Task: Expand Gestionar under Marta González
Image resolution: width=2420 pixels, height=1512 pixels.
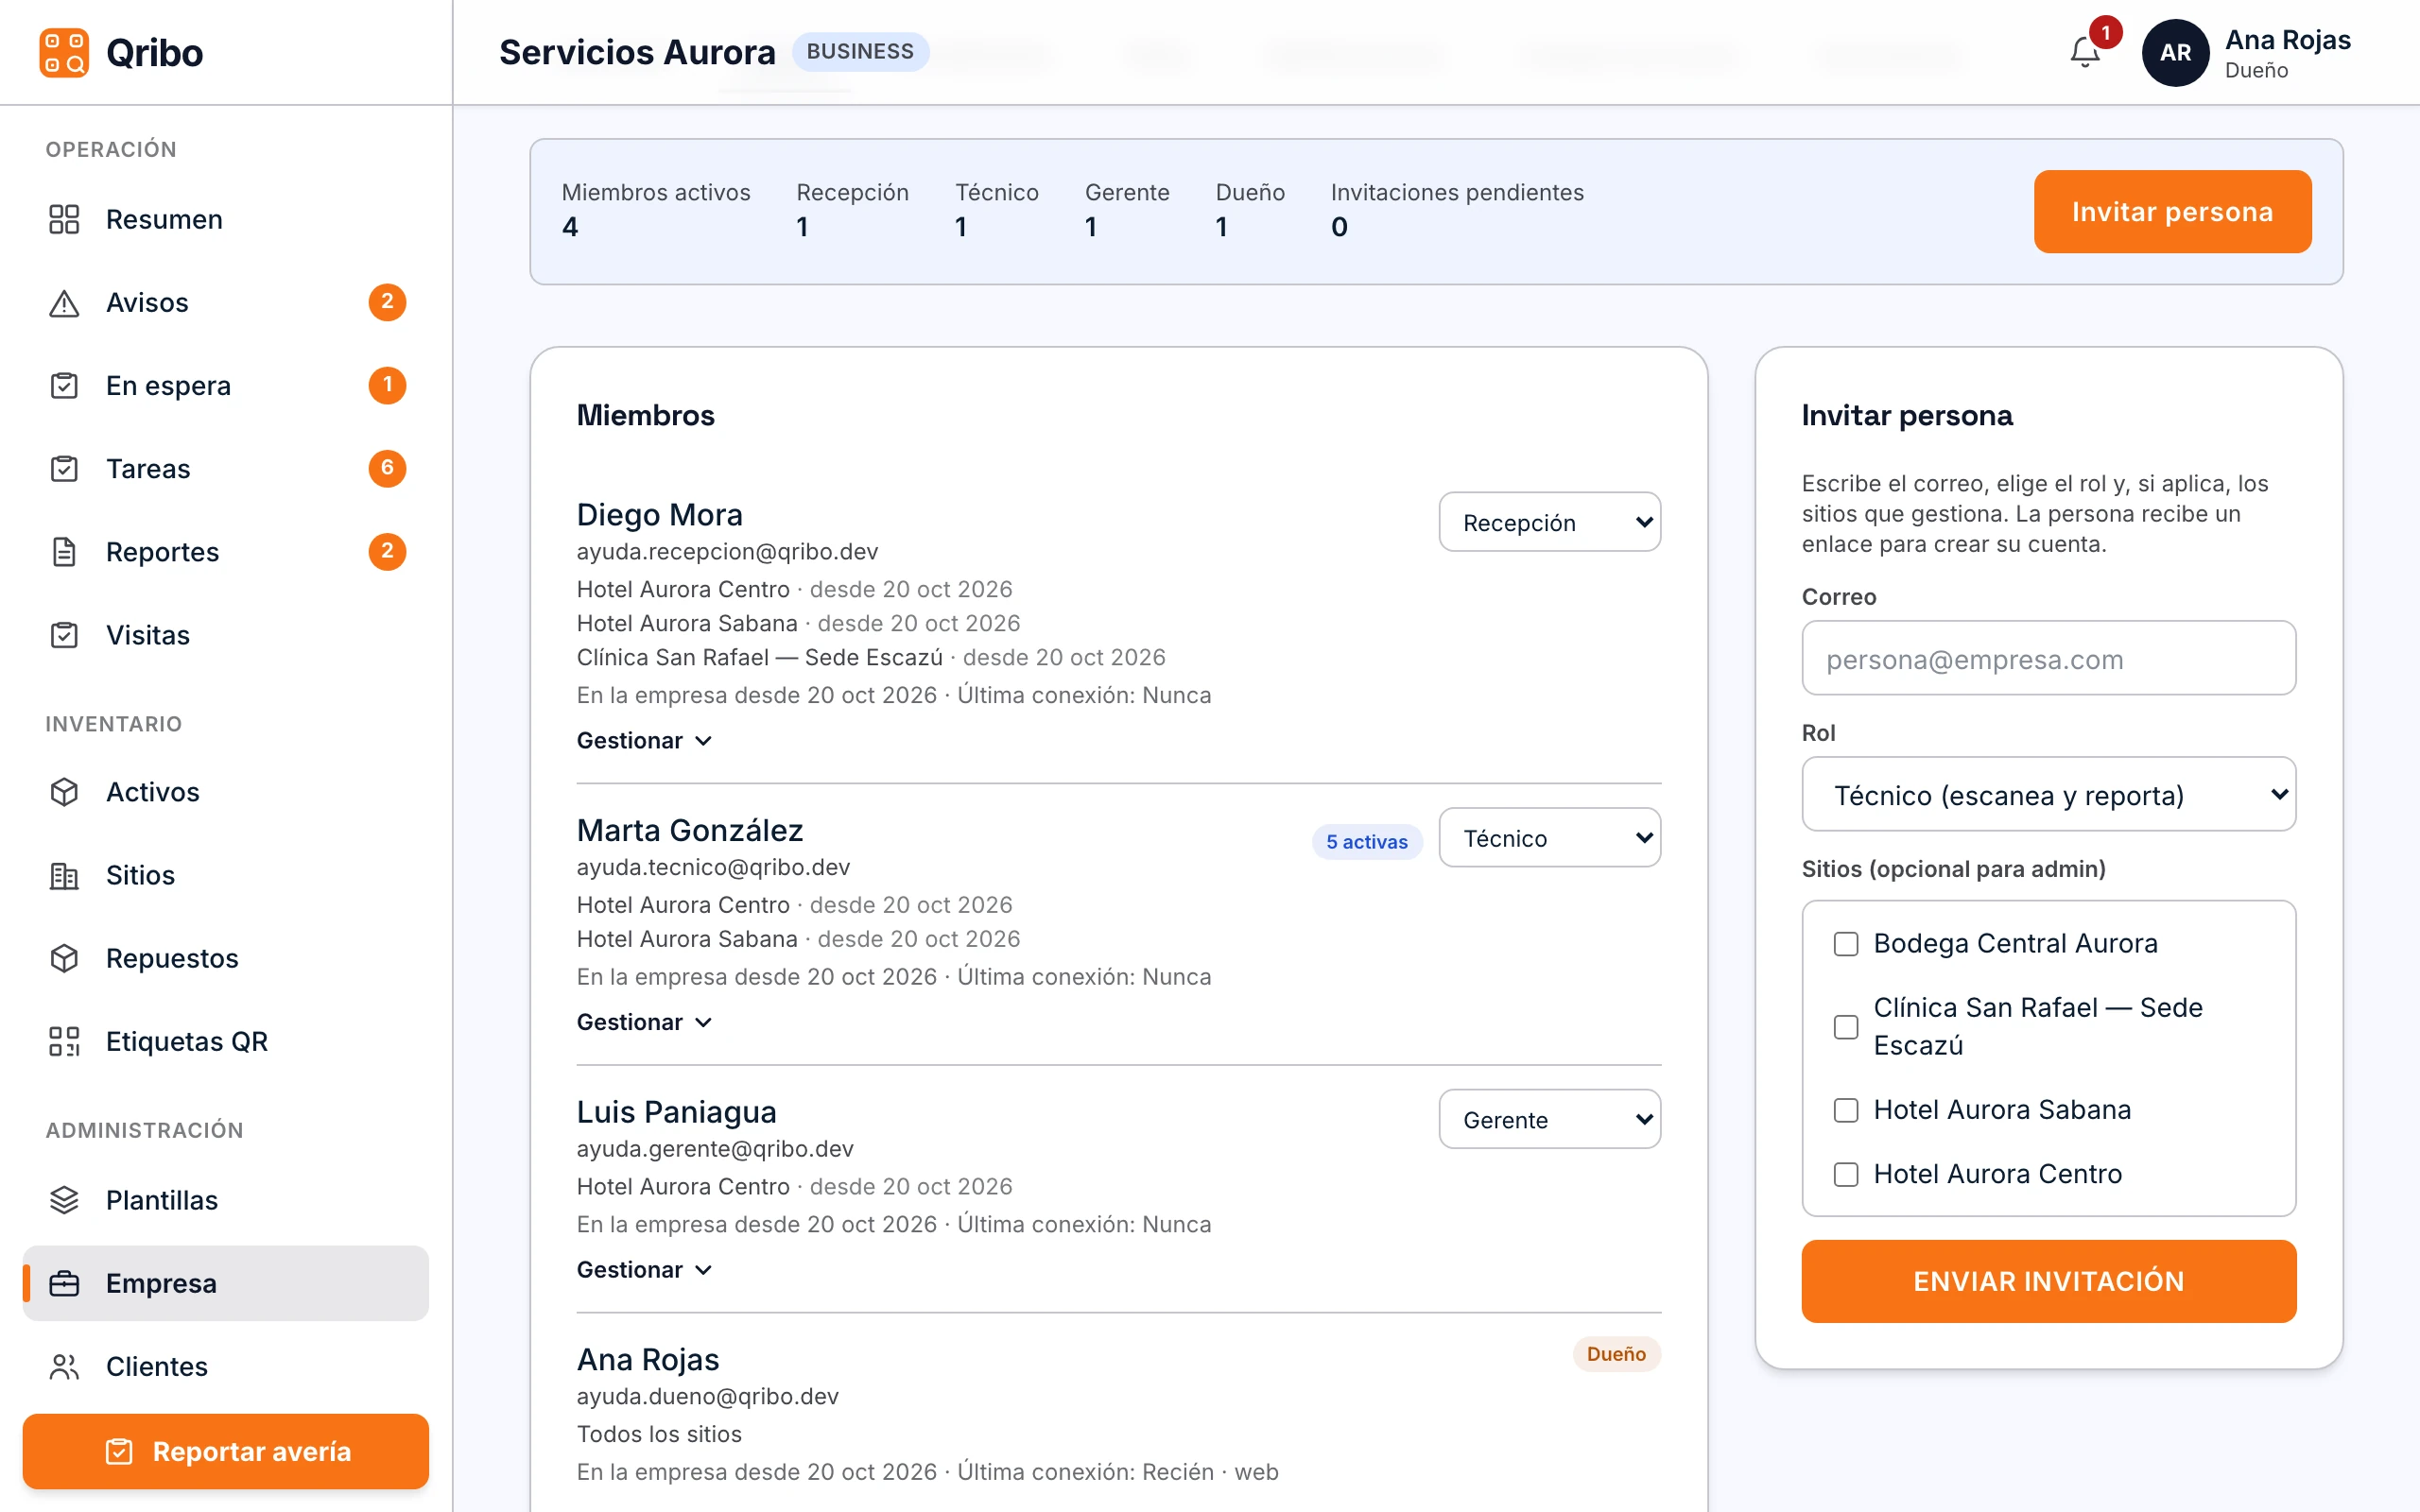Action: point(645,1022)
